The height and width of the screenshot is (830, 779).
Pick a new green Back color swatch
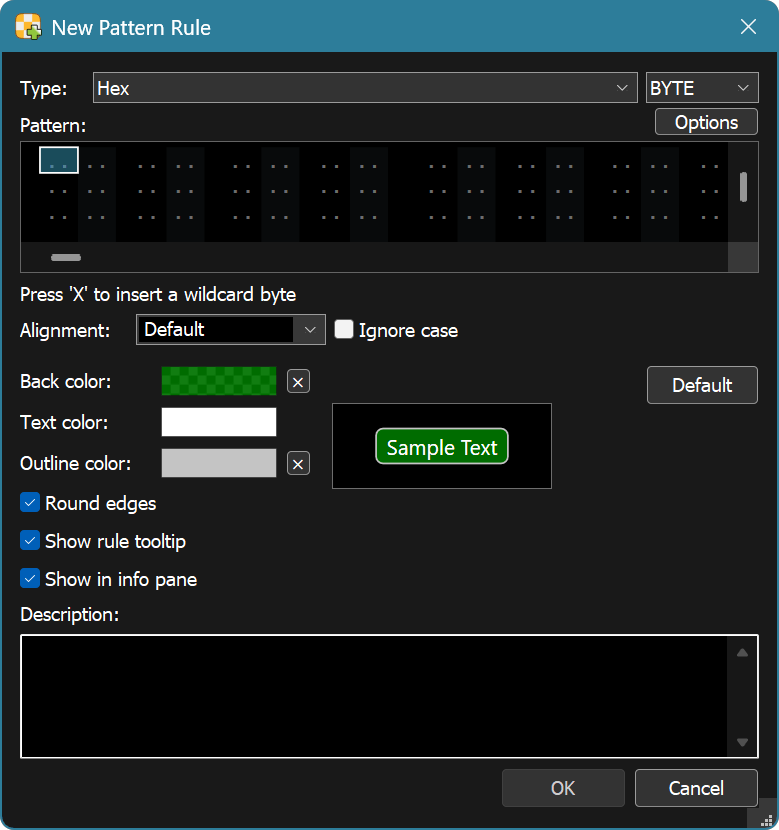click(x=219, y=381)
